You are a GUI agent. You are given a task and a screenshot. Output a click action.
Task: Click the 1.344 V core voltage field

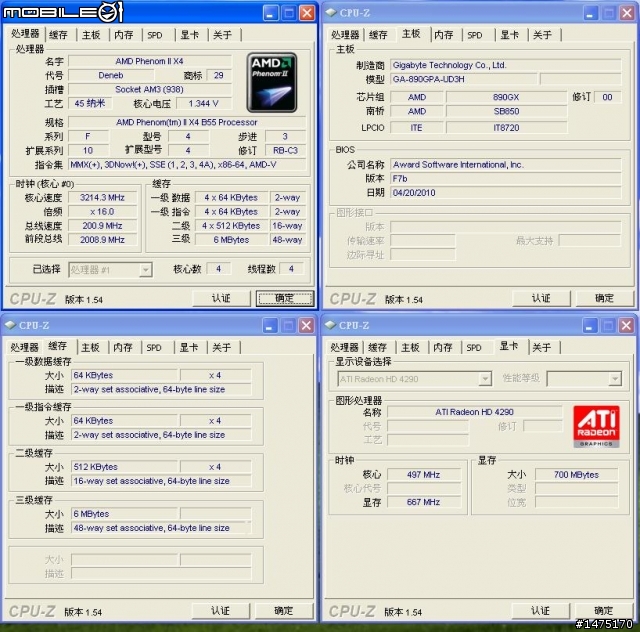[204, 104]
